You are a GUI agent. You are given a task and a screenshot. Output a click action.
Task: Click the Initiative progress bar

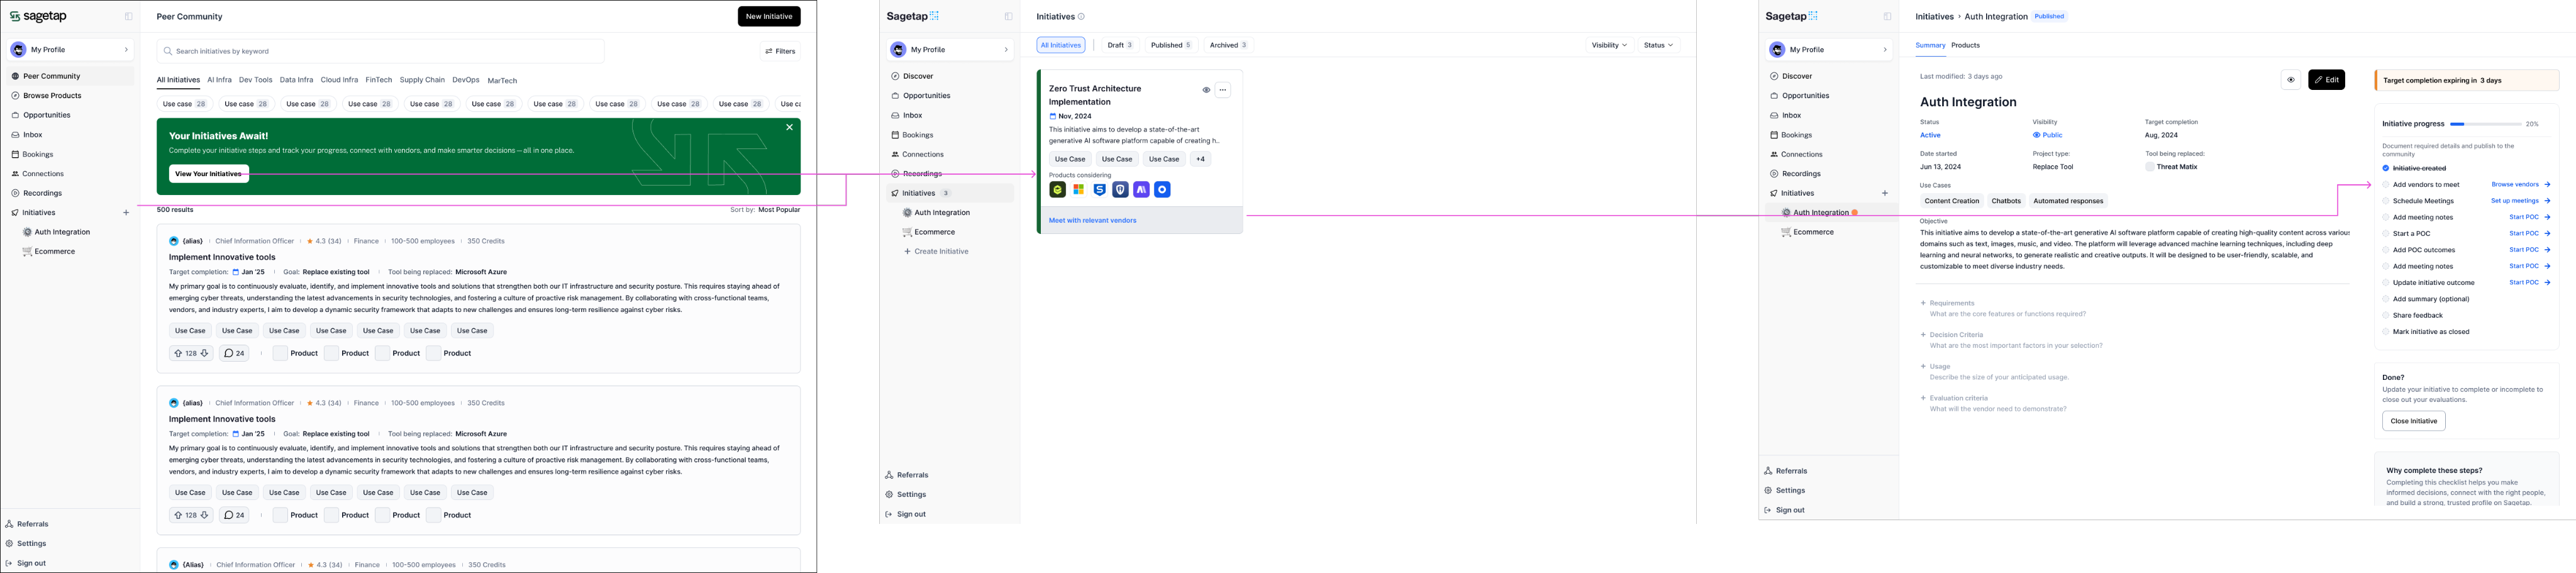tap(2485, 124)
